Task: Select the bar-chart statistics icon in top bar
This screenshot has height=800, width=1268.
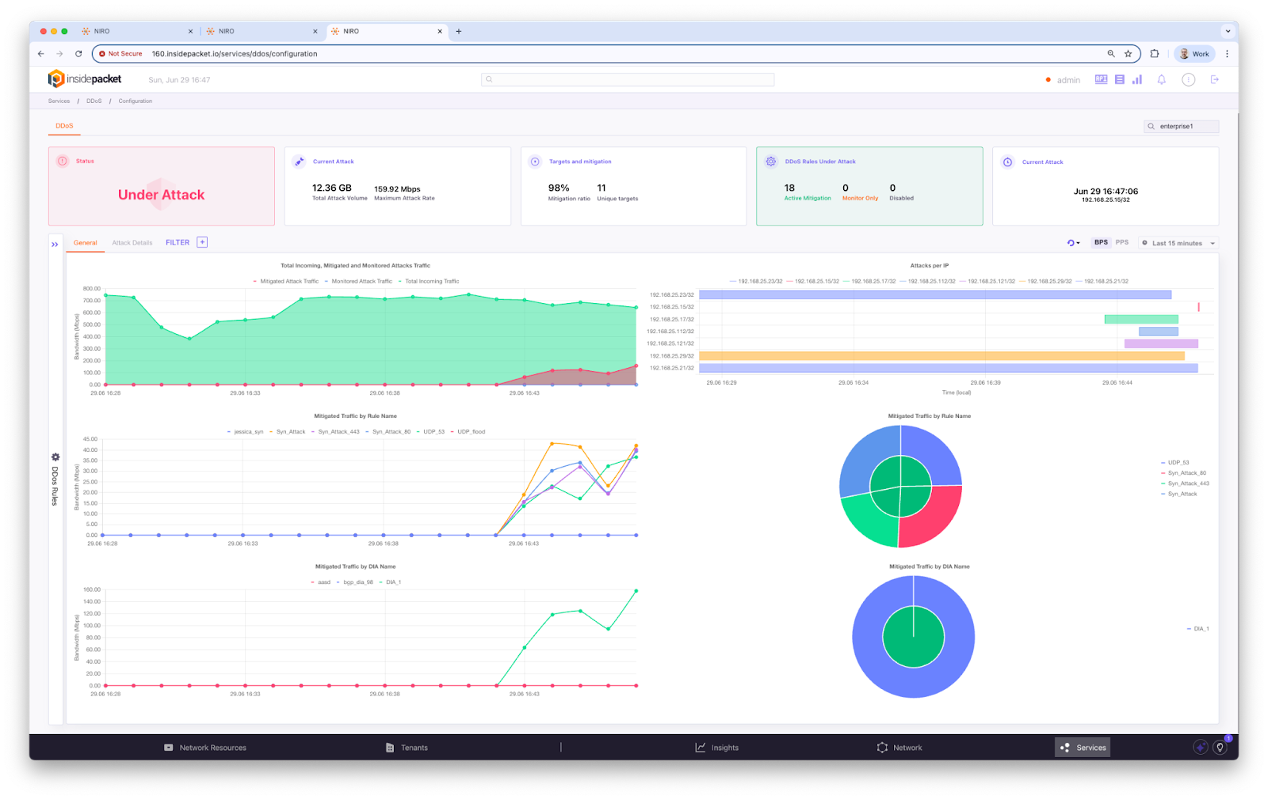Action: (1137, 78)
